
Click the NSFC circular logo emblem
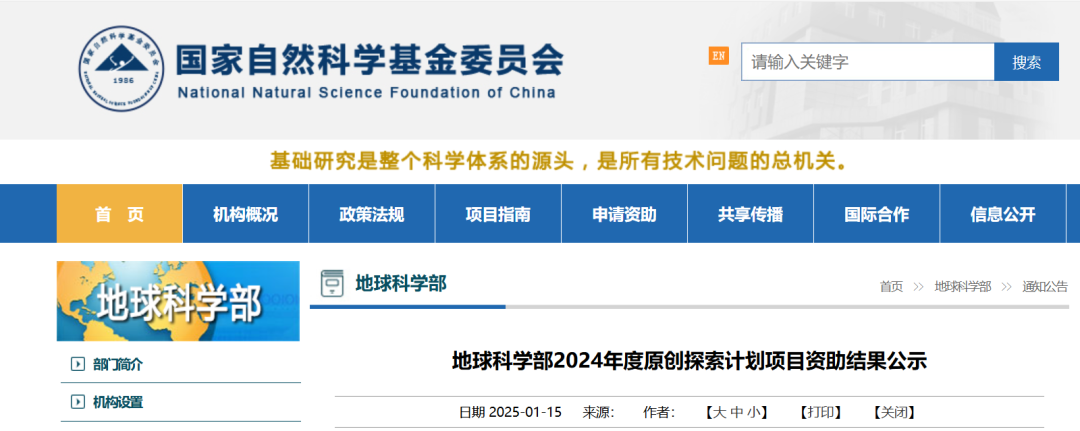click(x=122, y=69)
